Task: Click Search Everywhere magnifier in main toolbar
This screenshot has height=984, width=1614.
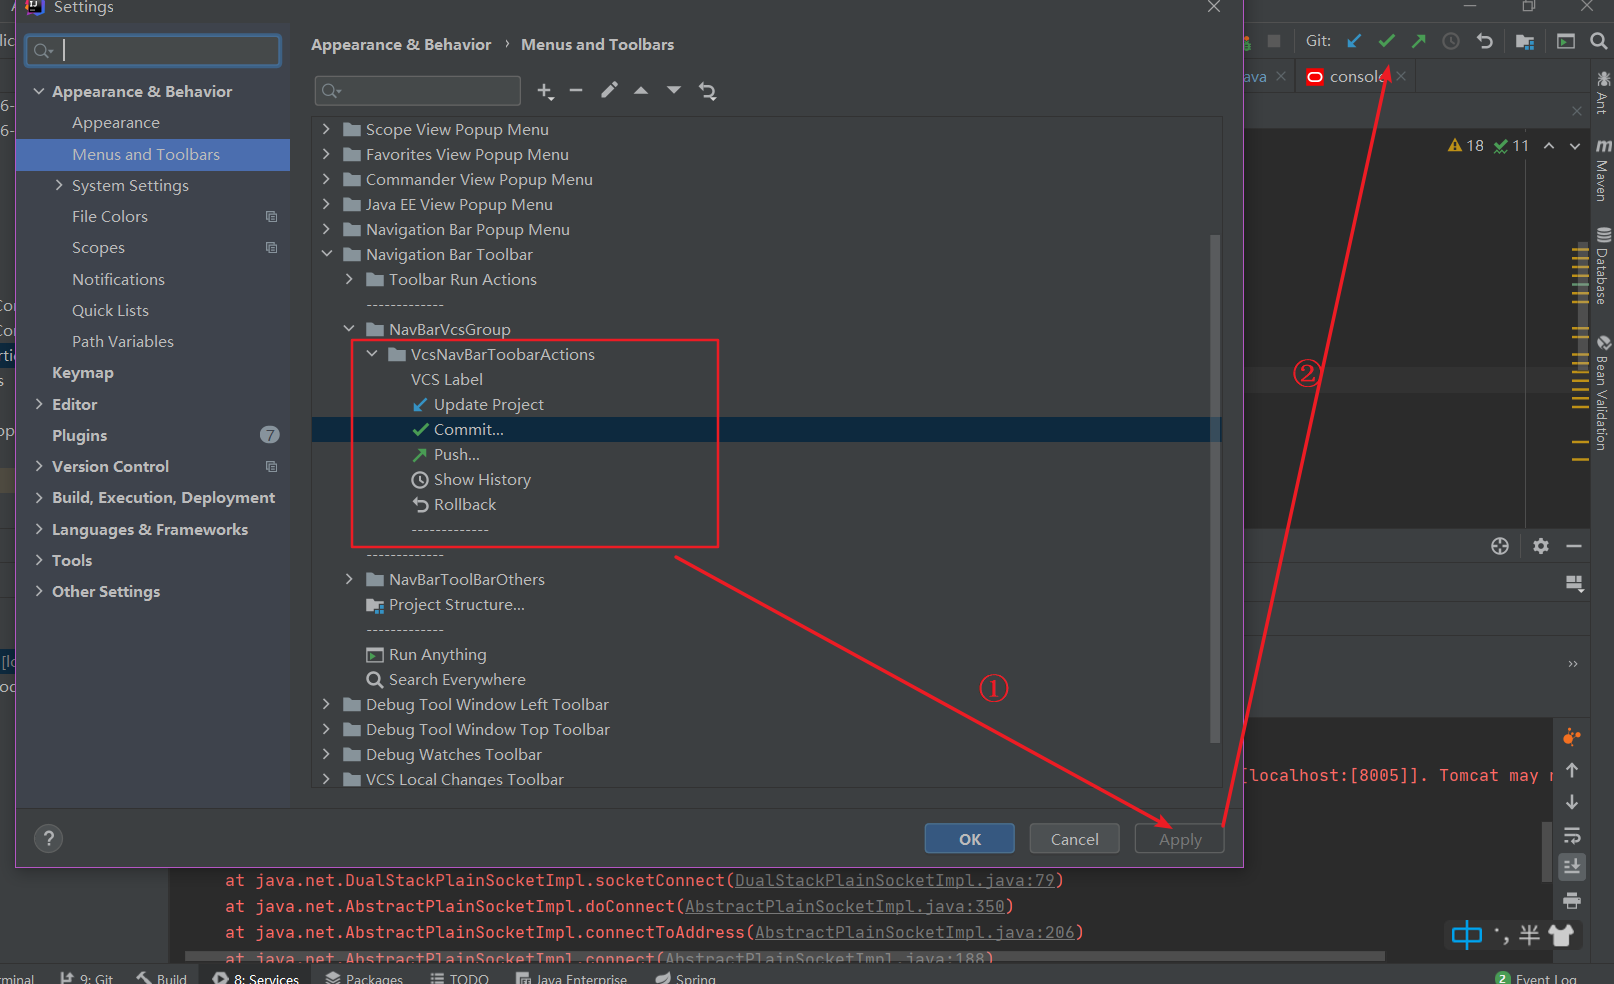Action: tap(1598, 41)
